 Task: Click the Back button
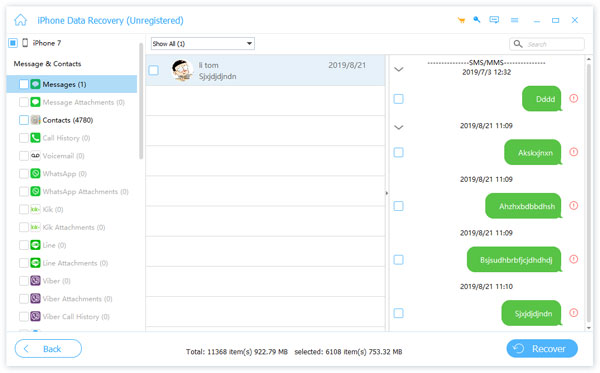coord(48,349)
